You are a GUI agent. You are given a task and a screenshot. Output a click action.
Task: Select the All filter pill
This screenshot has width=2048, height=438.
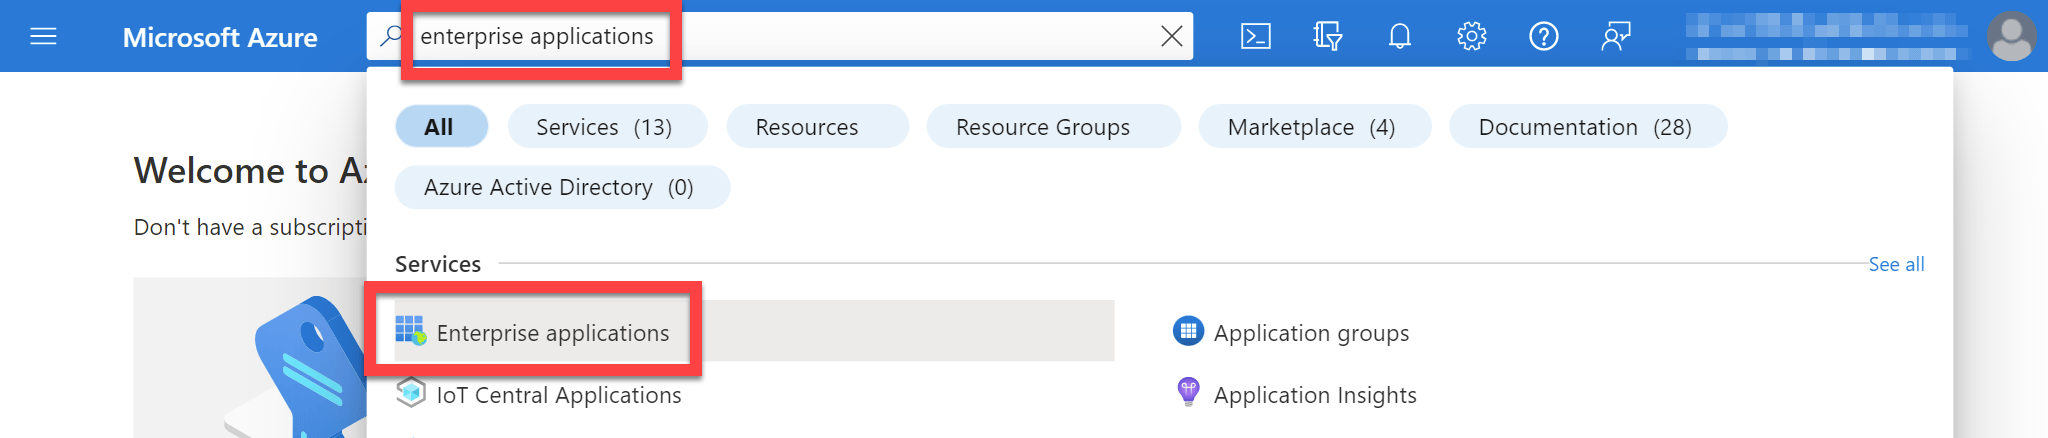[441, 127]
